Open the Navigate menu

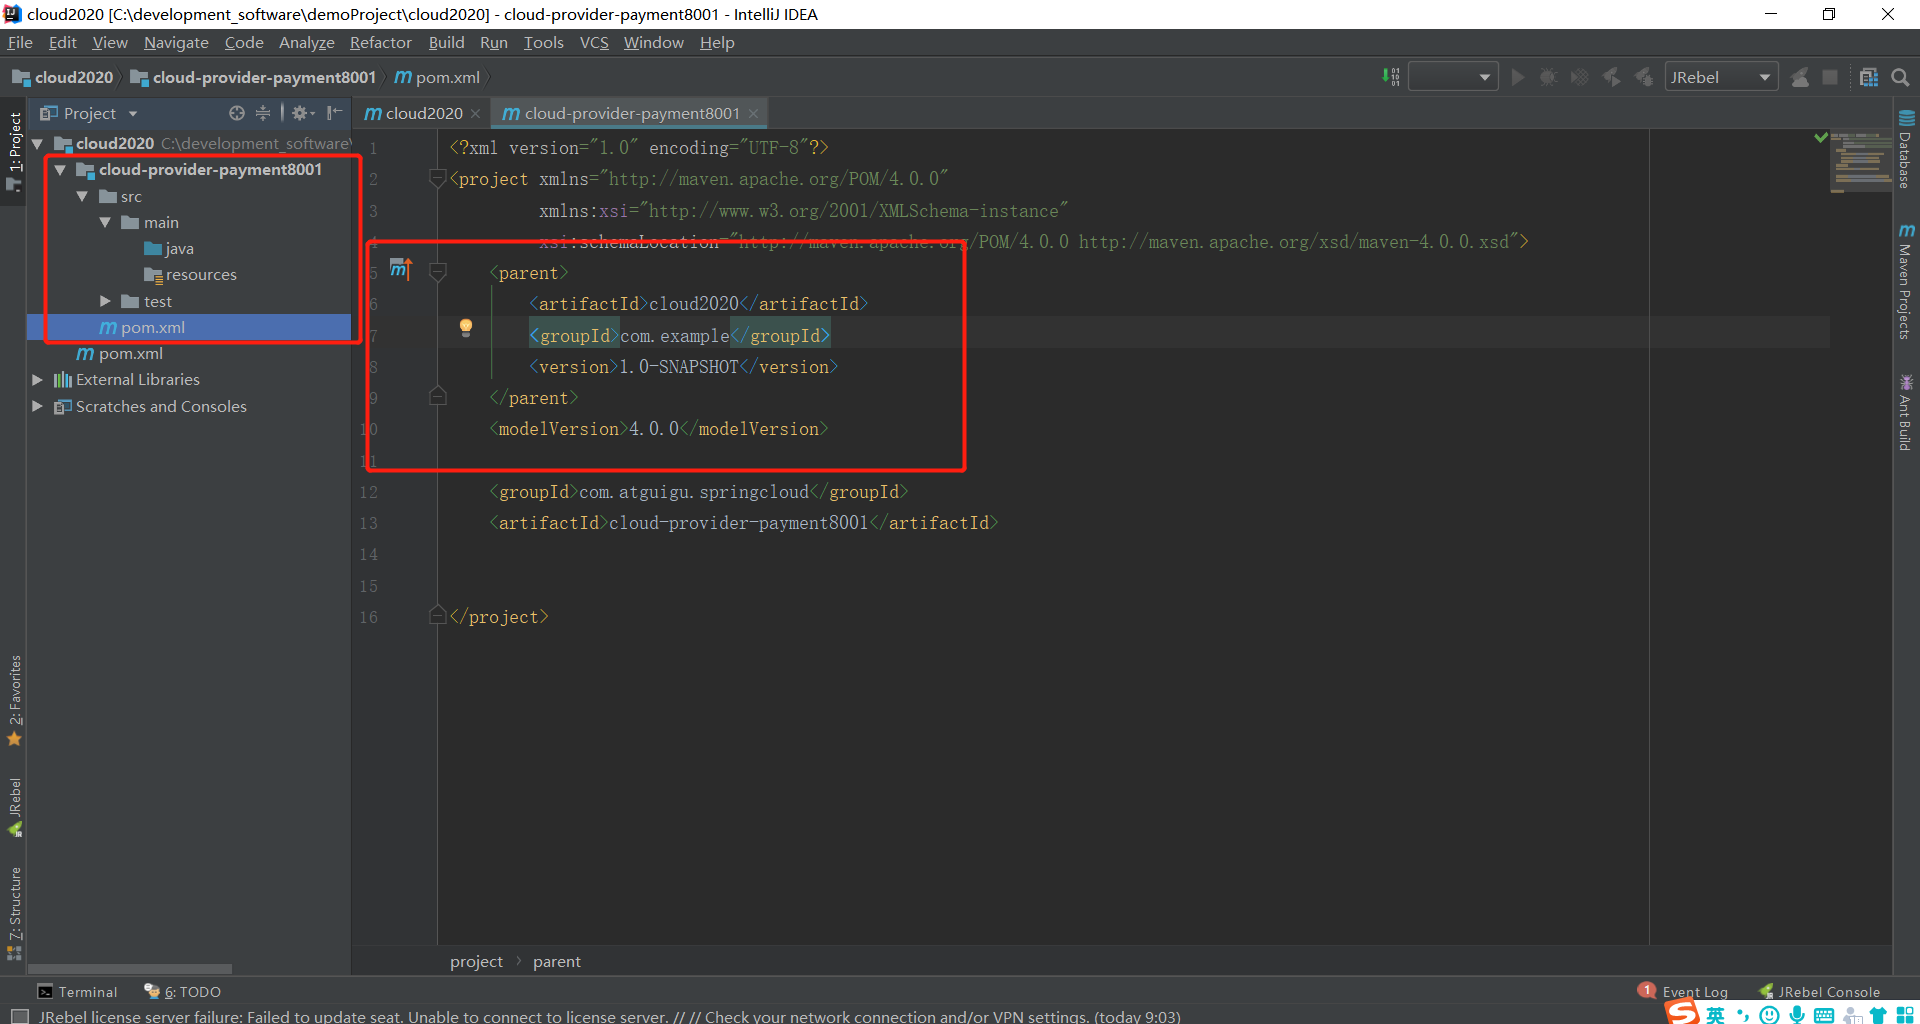coord(176,42)
